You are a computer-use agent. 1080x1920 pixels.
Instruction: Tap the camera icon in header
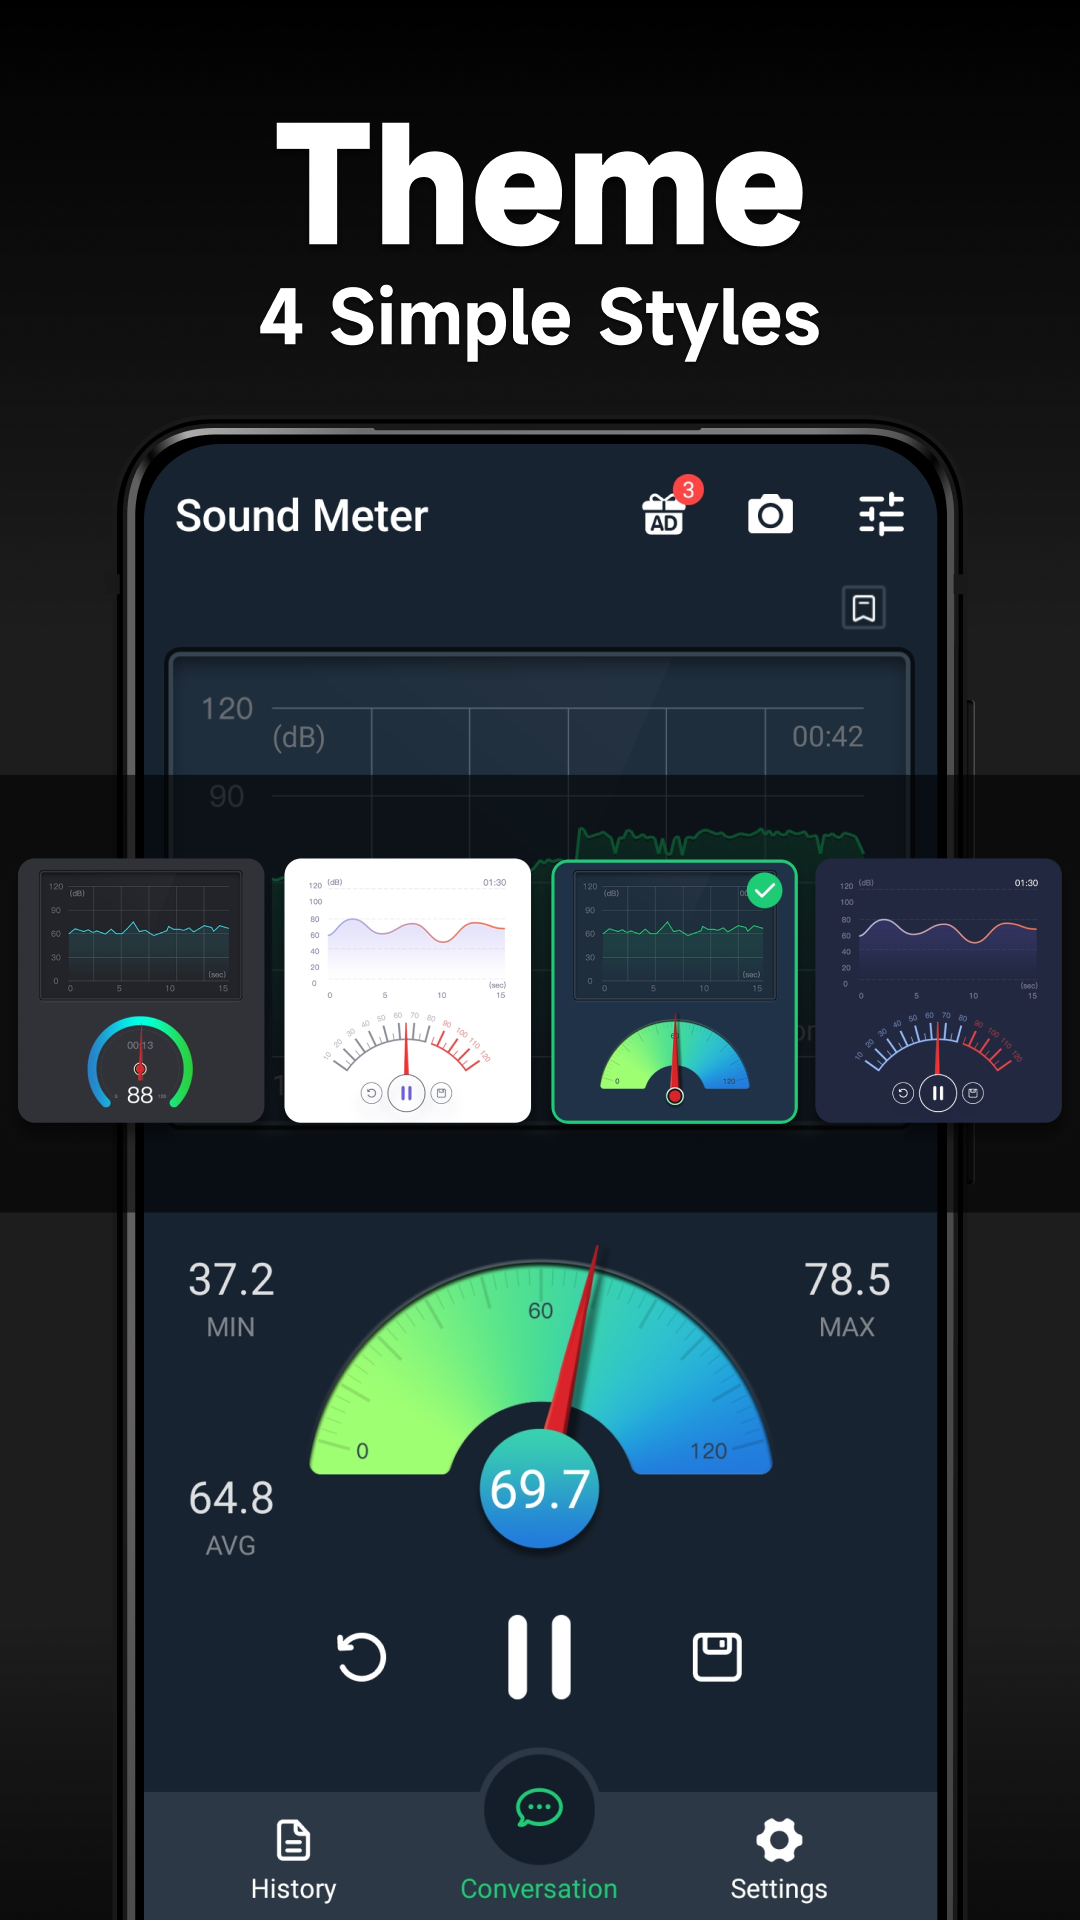pos(770,515)
